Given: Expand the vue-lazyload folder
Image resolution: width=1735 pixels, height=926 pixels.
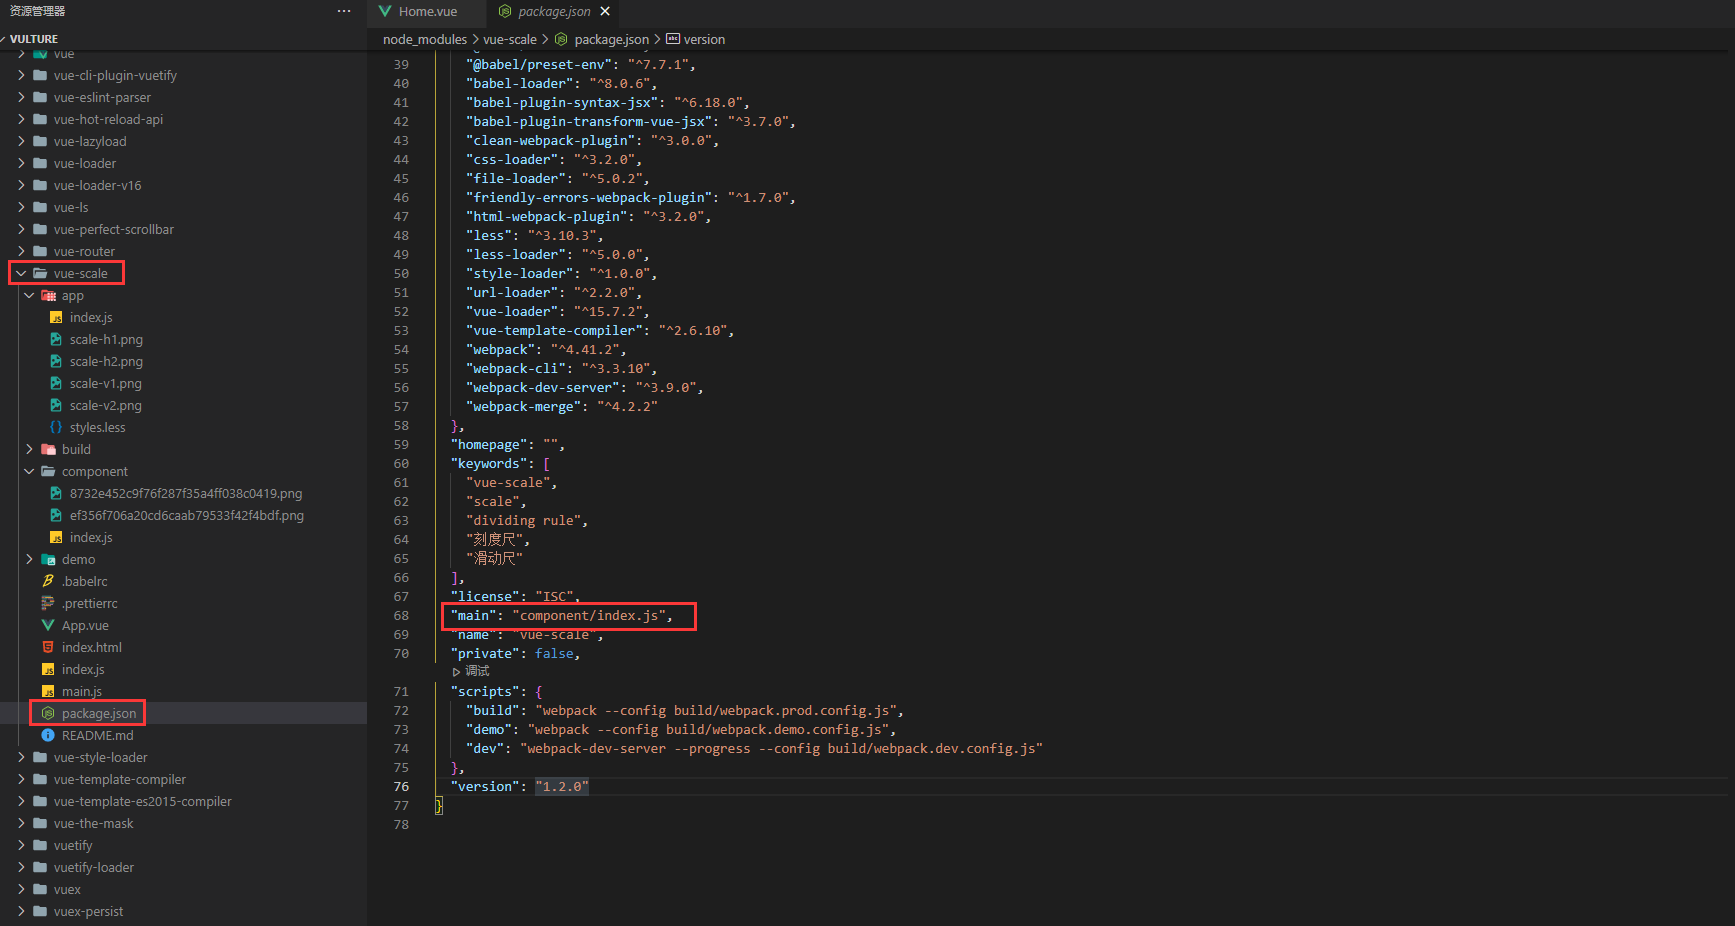Looking at the screenshot, I should 22,141.
